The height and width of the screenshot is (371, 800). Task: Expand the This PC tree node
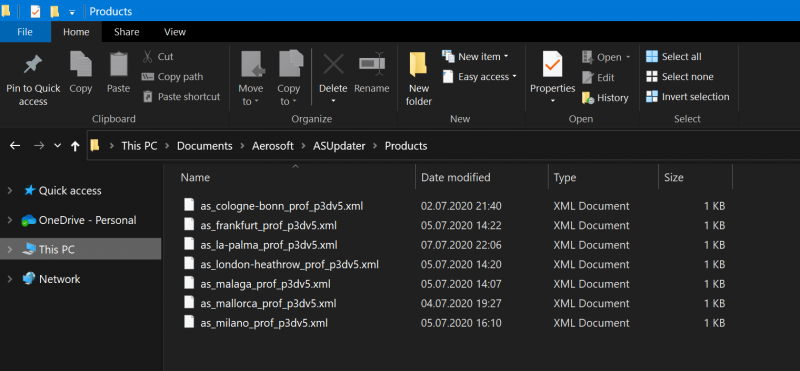pos(10,250)
